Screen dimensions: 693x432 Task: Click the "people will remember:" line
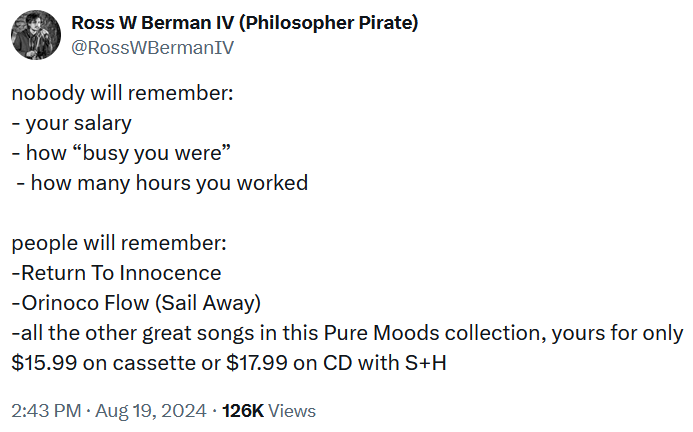point(119,243)
